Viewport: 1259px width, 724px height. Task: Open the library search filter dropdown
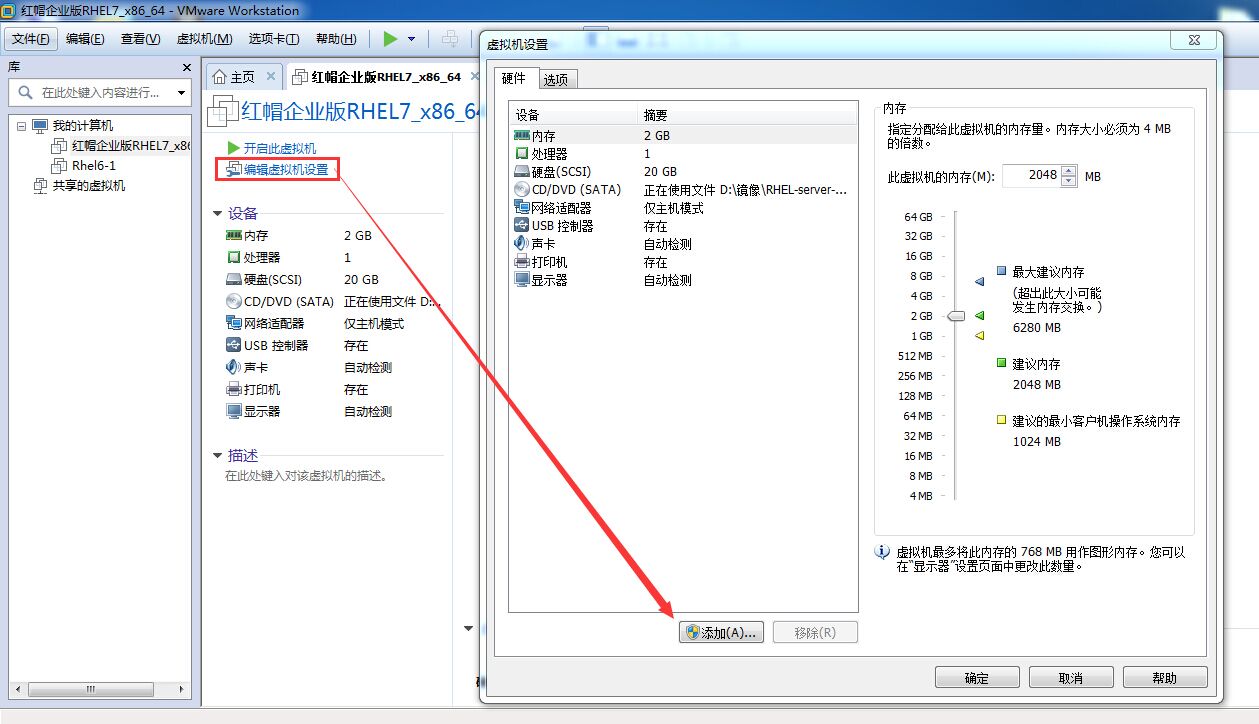pos(181,93)
